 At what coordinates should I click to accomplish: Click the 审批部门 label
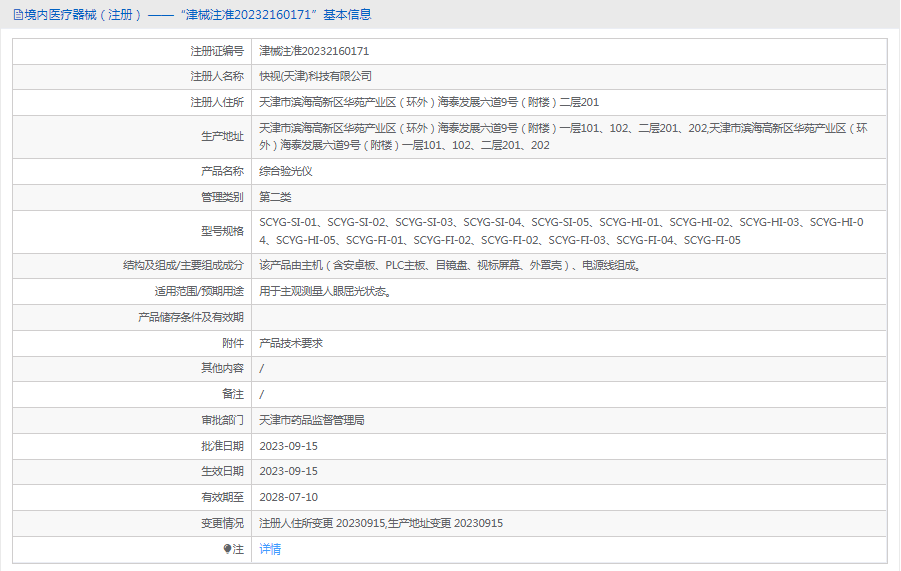click(222, 420)
